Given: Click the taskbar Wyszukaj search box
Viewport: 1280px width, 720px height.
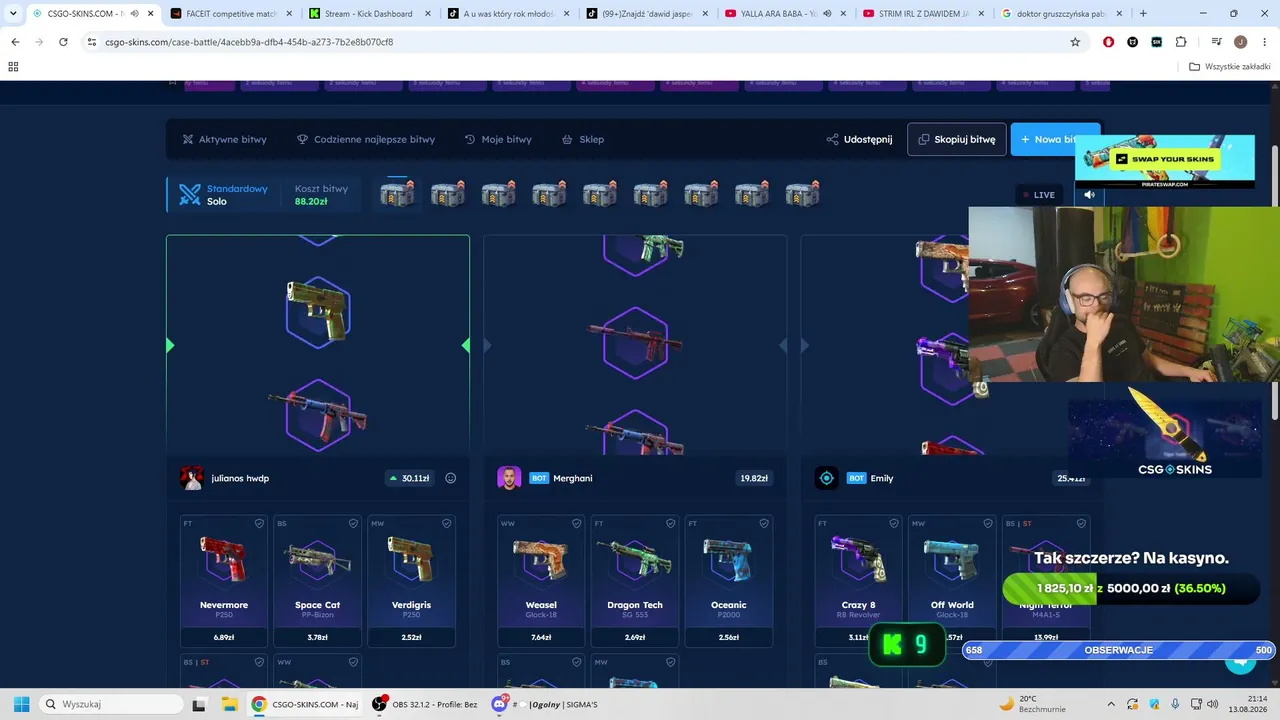Looking at the screenshot, I should coord(110,704).
